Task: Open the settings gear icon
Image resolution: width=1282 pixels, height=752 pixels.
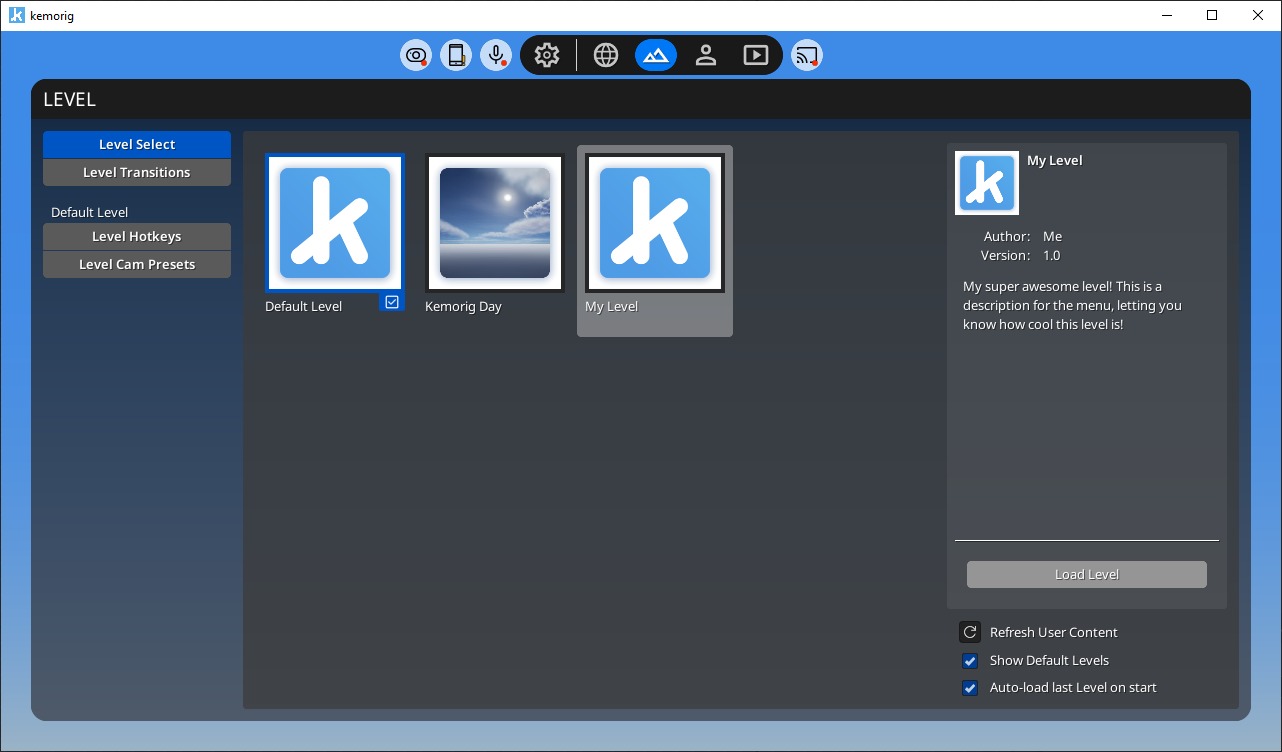Action: pos(547,55)
